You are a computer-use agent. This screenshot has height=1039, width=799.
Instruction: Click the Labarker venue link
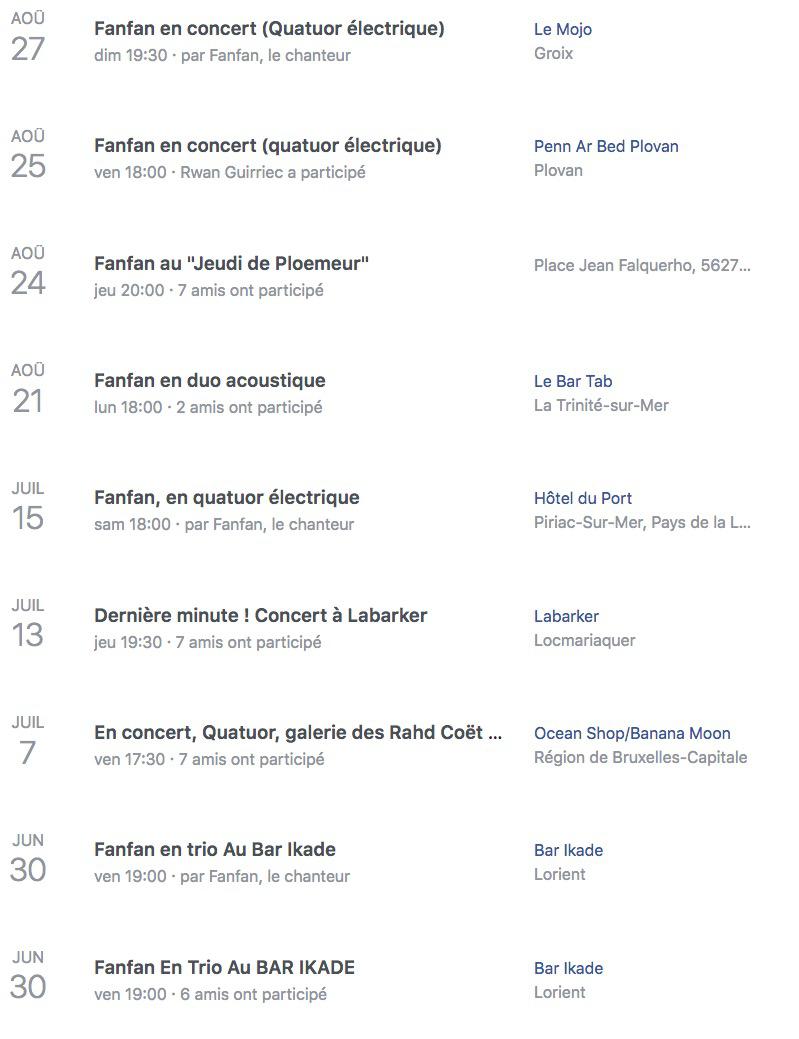pos(566,616)
